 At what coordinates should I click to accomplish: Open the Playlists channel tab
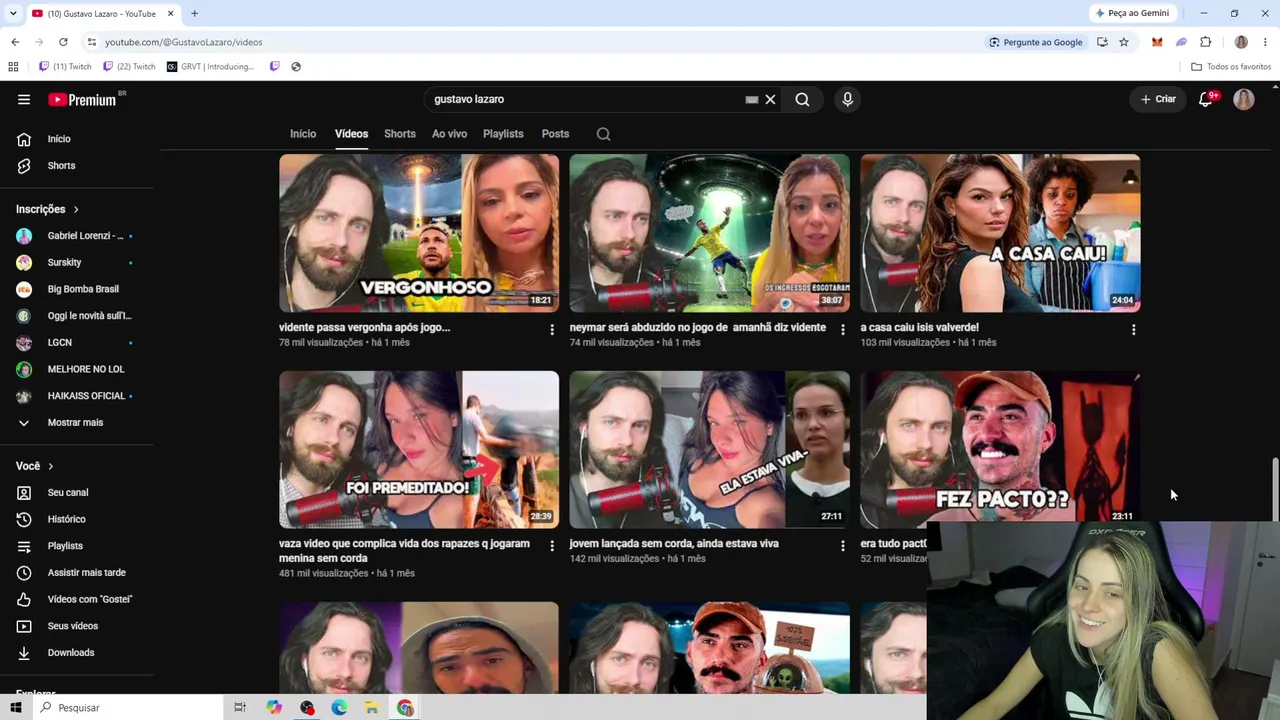click(x=503, y=134)
